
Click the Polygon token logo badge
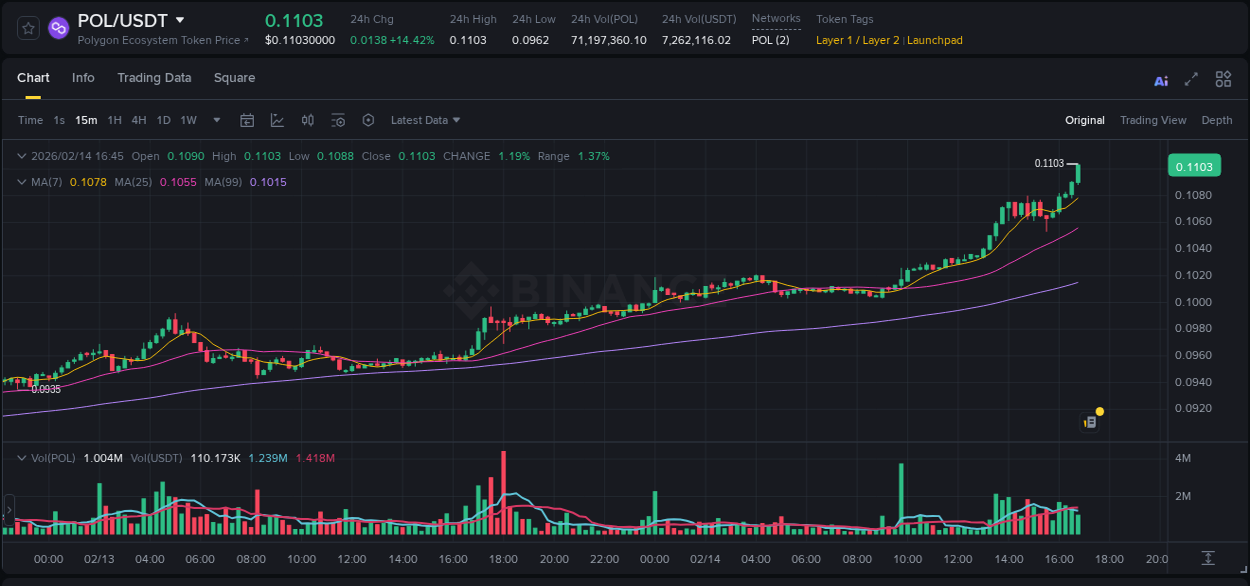coord(58,27)
